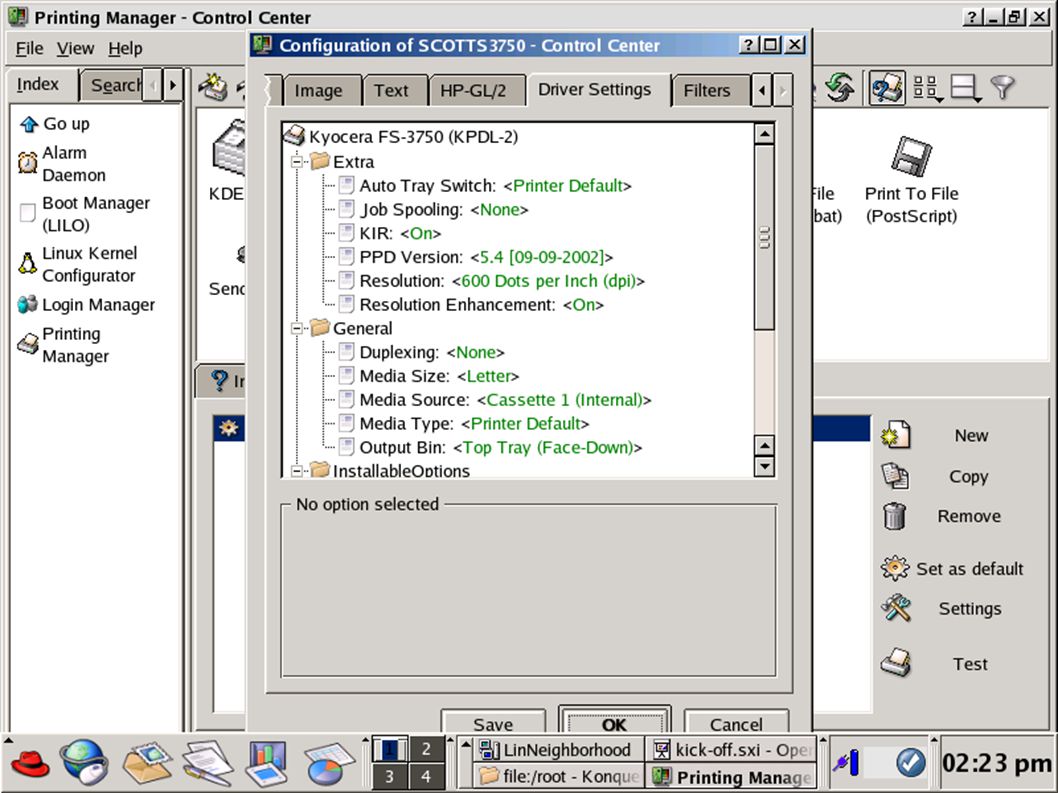This screenshot has height=793, width=1058.
Task: Open the Alarm Daemon clock icon
Action: point(28,163)
